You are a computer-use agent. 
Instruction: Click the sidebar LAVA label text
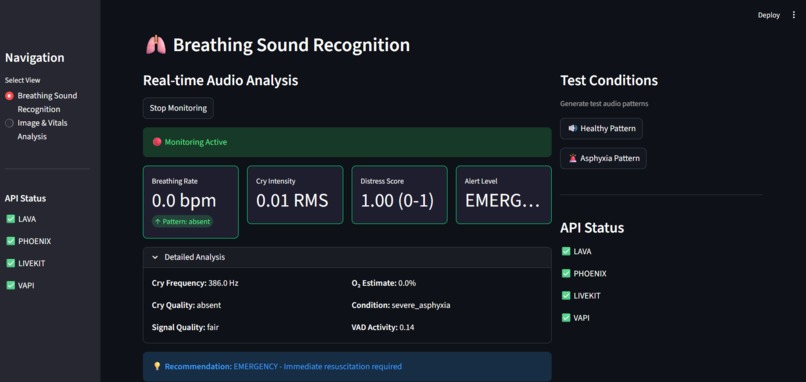click(27, 219)
